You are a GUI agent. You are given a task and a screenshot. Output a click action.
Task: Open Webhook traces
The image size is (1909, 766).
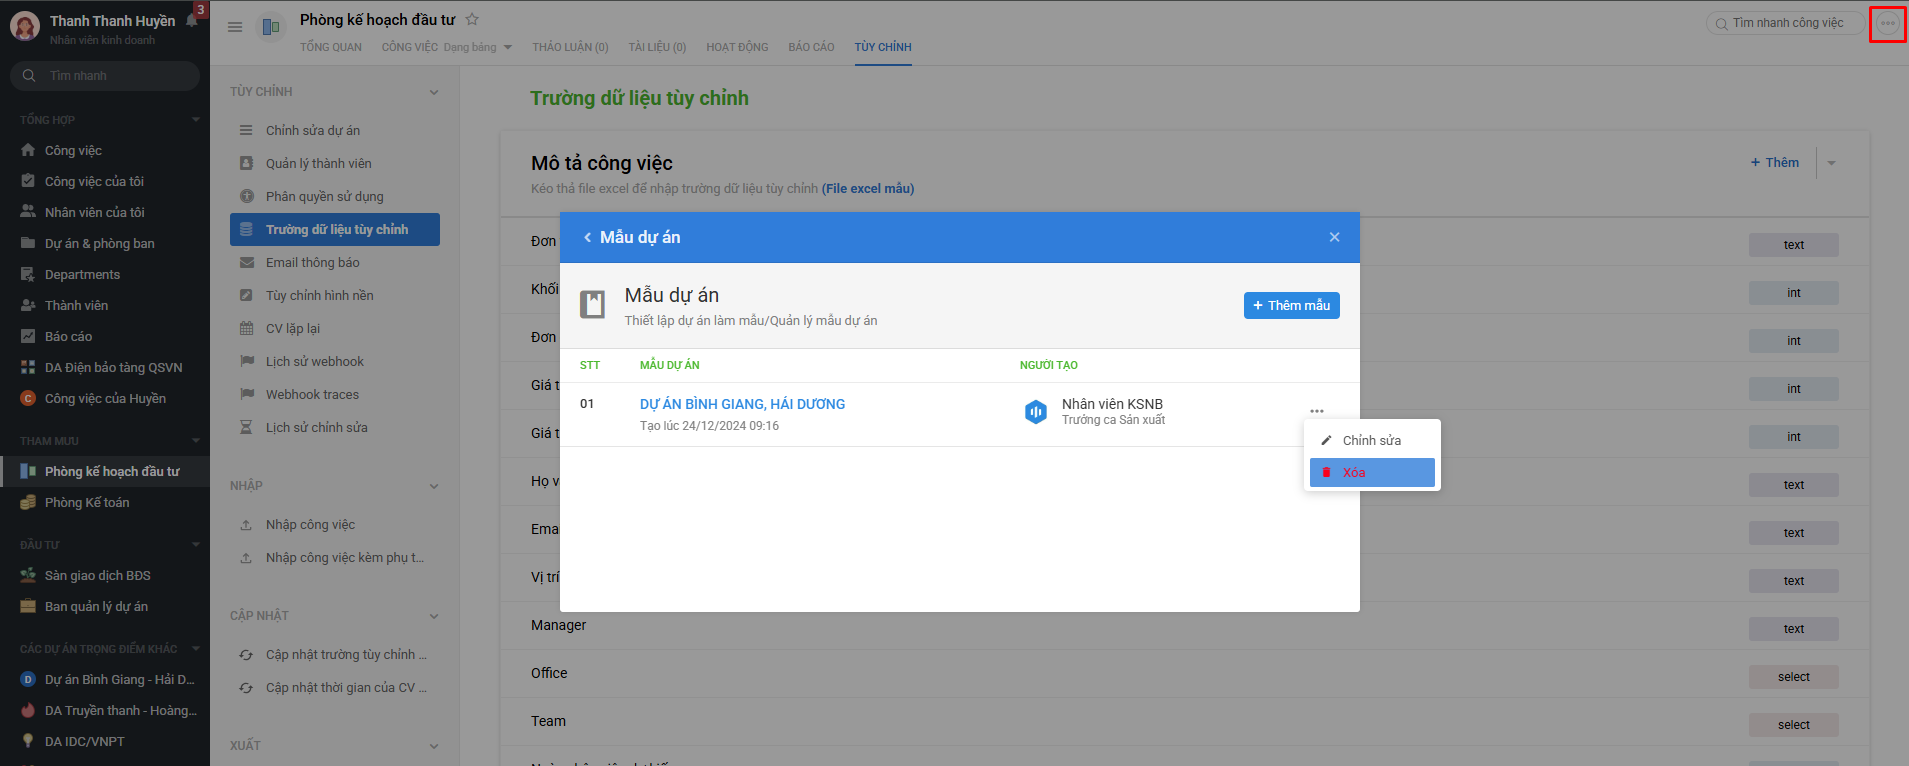point(335,394)
